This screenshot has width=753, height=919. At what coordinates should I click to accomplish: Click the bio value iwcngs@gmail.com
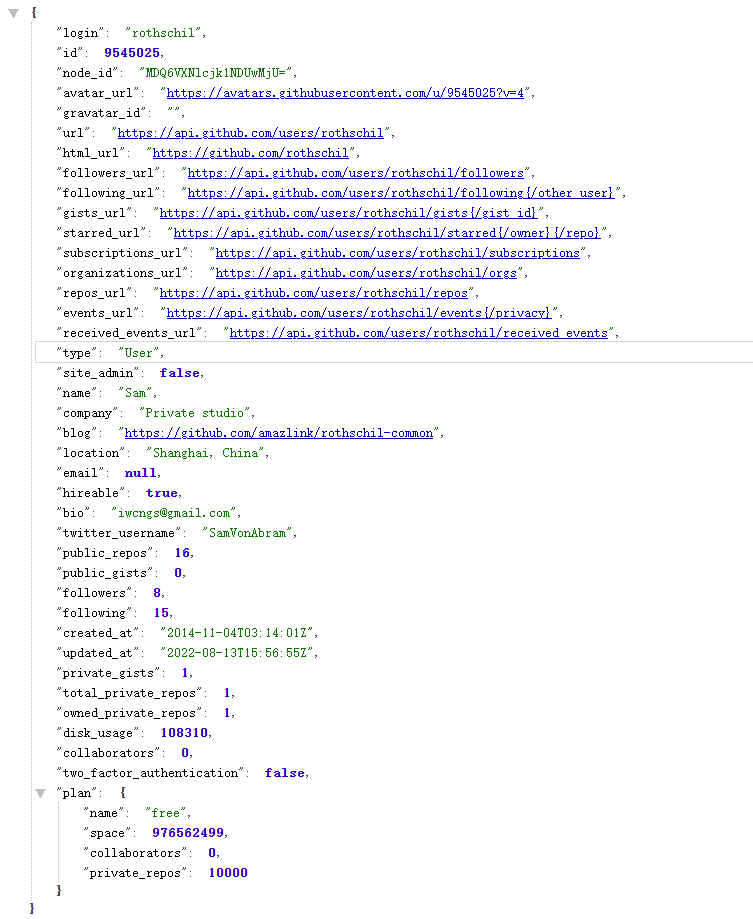[173, 513]
